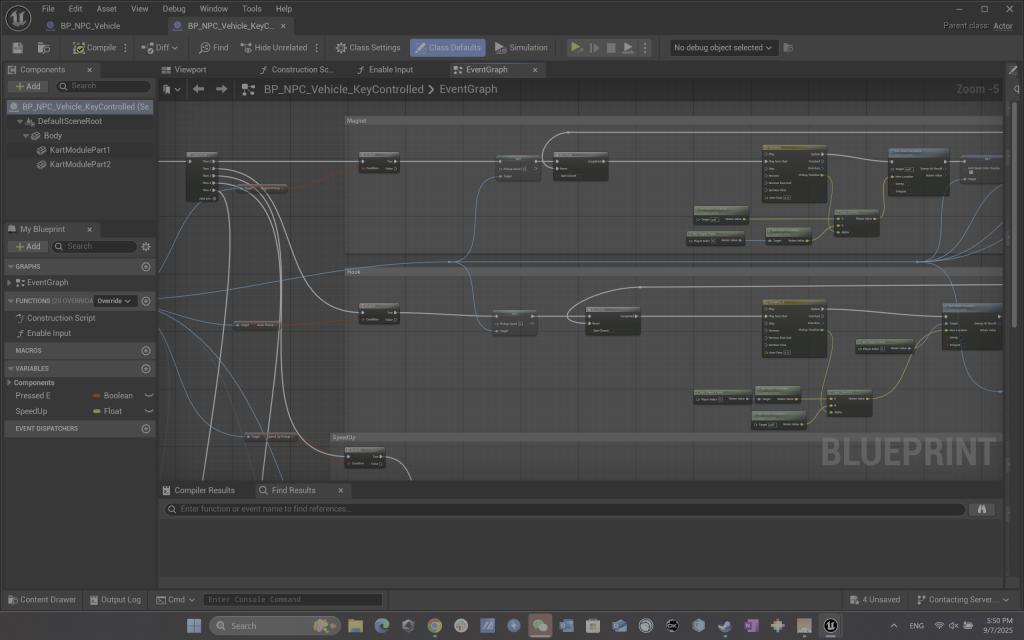
Task: Add a new macro with plus icon
Action: pyautogui.click(x=146, y=351)
